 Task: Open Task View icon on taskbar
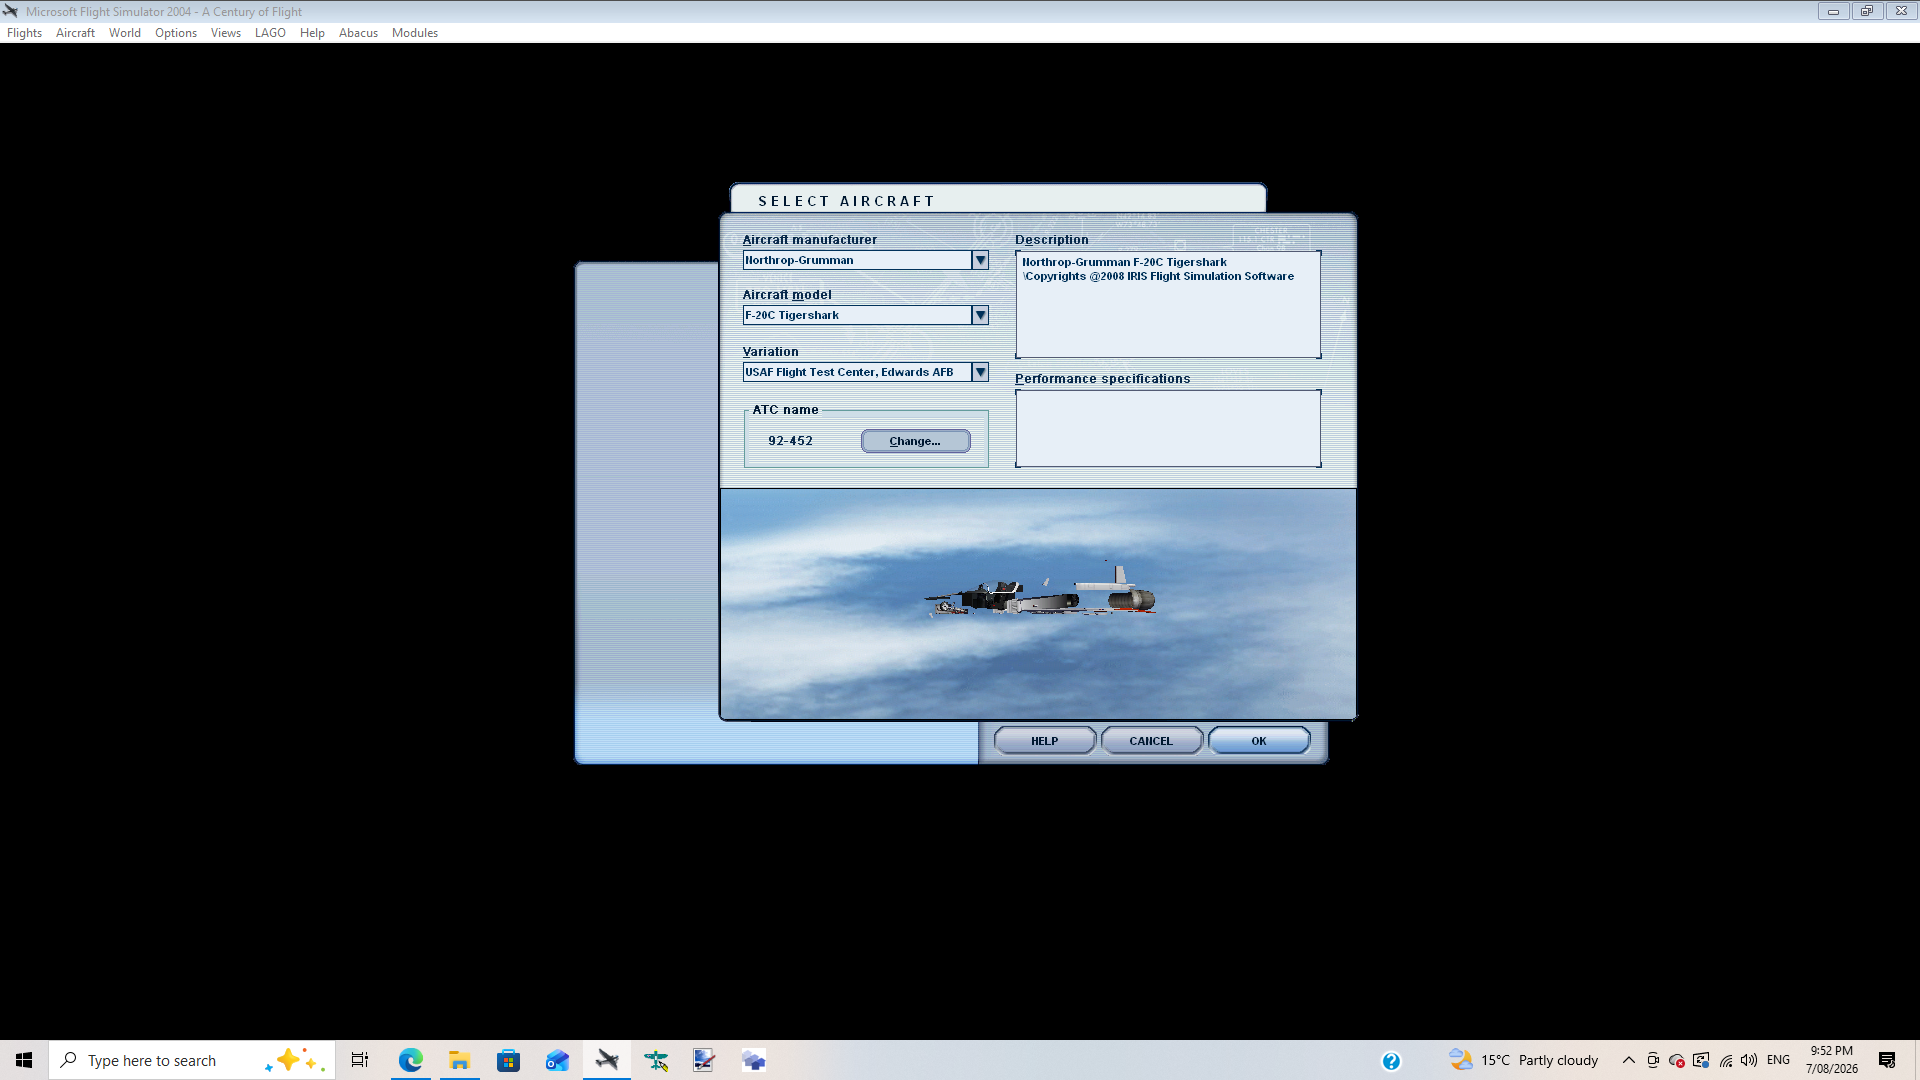(x=360, y=1060)
